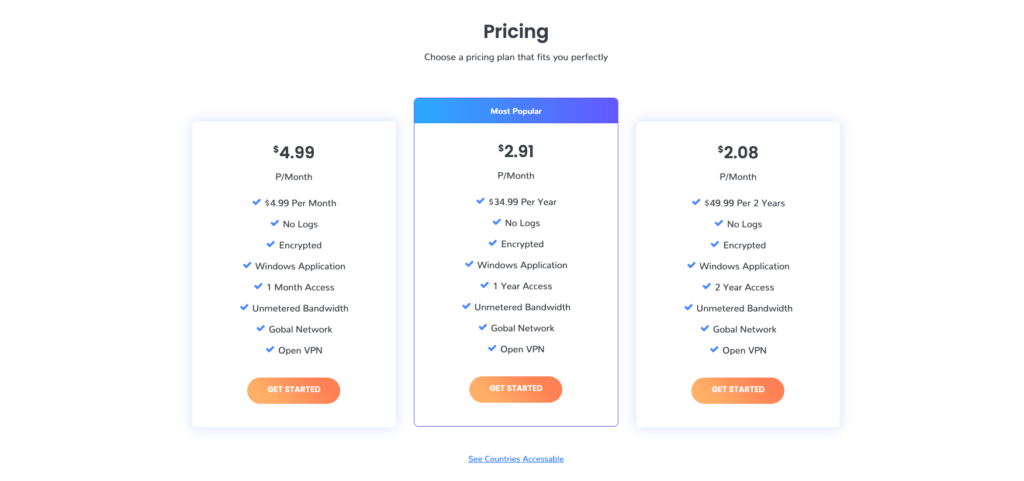
Task: Click the $2.08 price heading
Action: pyautogui.click(x=738, y=153)
